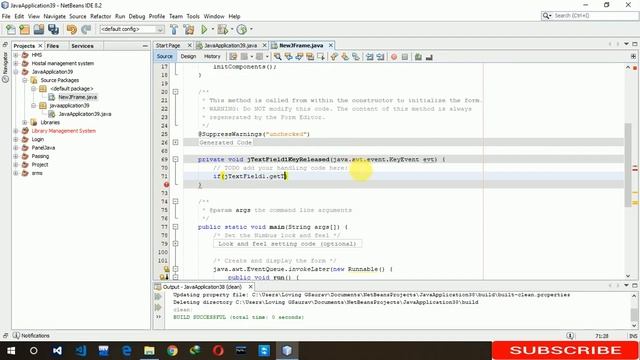Minimize the Projects panel
Viewport: 640px width, 360px height.
pyautogui.click(x=145, y=46)
